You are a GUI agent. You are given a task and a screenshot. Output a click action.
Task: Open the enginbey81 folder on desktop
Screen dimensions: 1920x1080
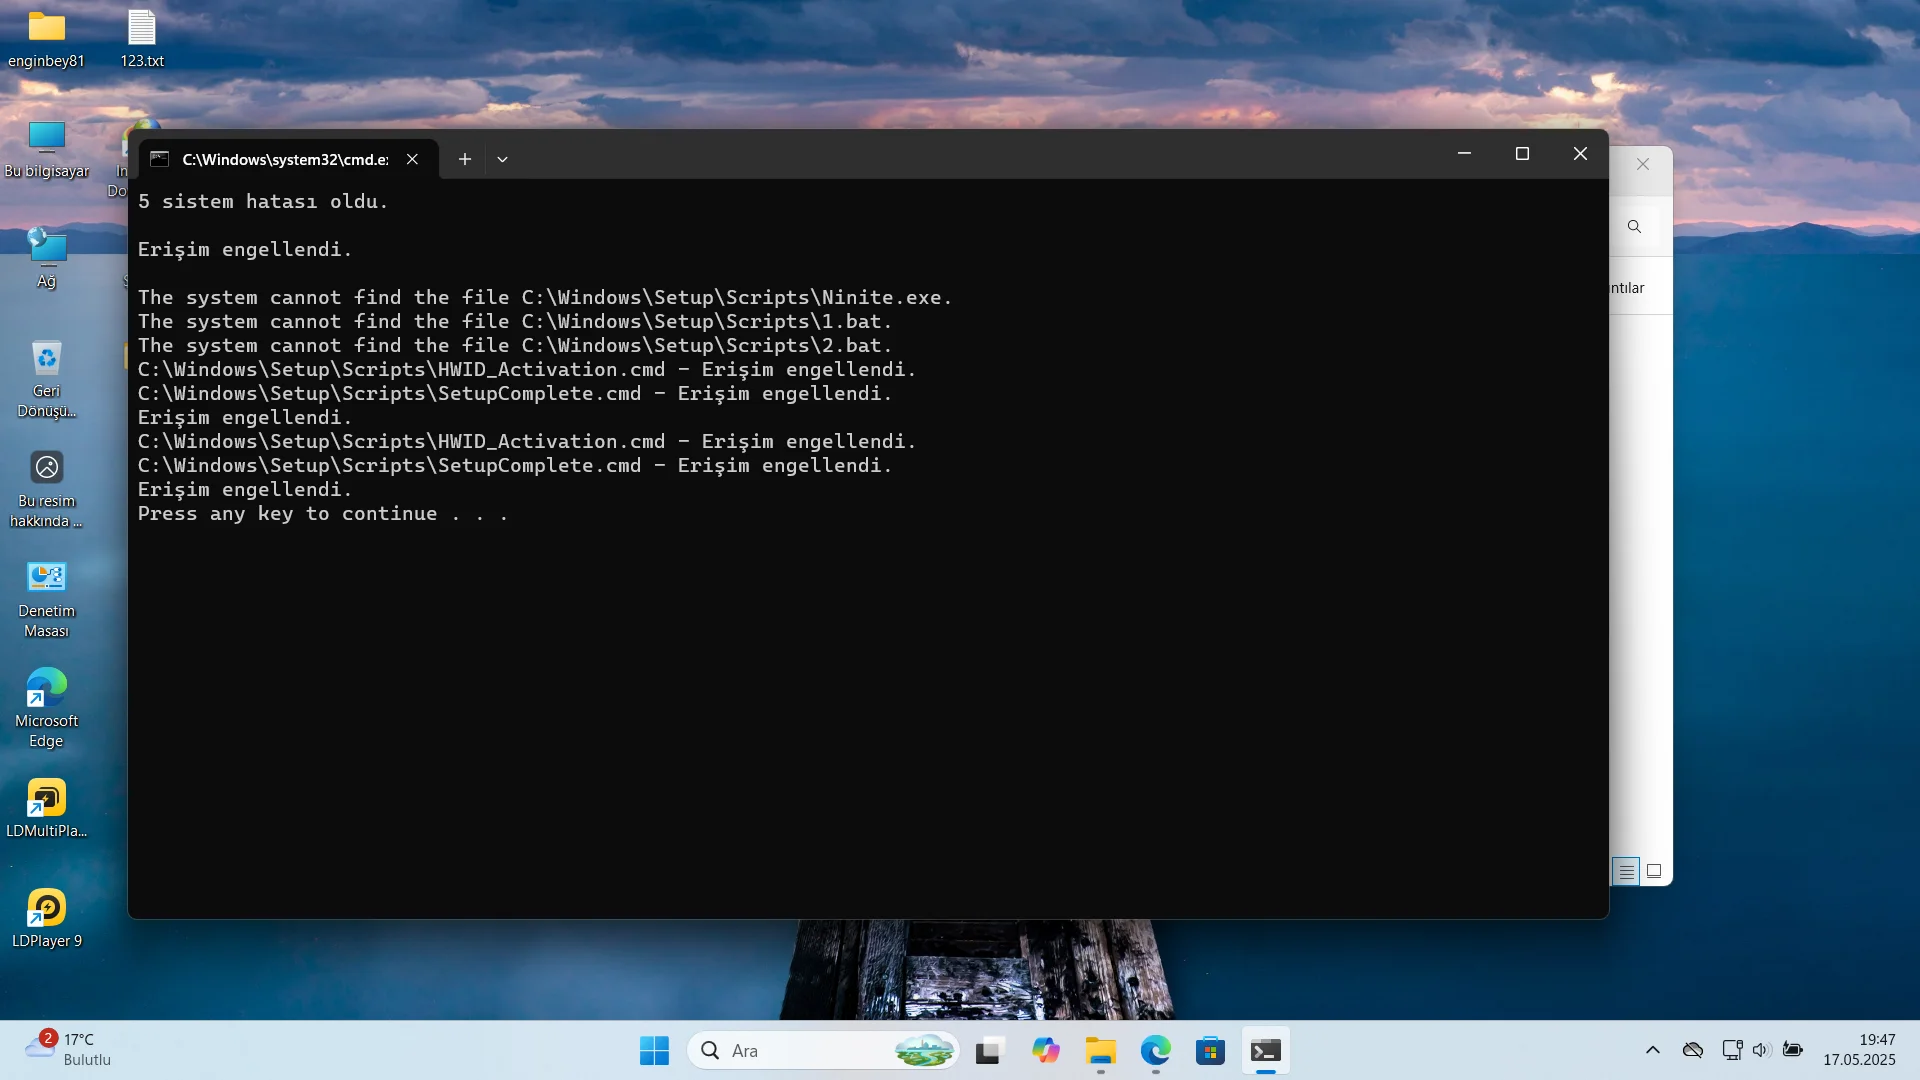(x=46, y=38)
